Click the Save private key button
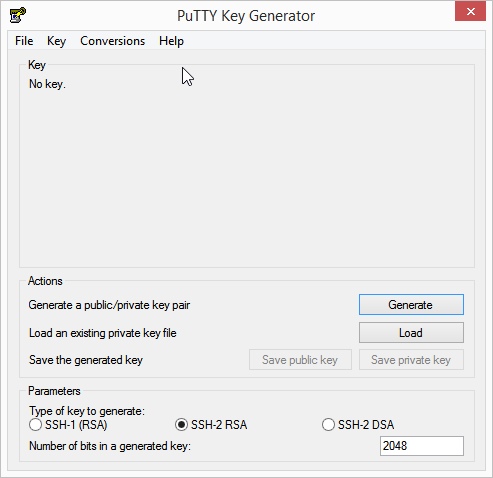 coord(411,360)
